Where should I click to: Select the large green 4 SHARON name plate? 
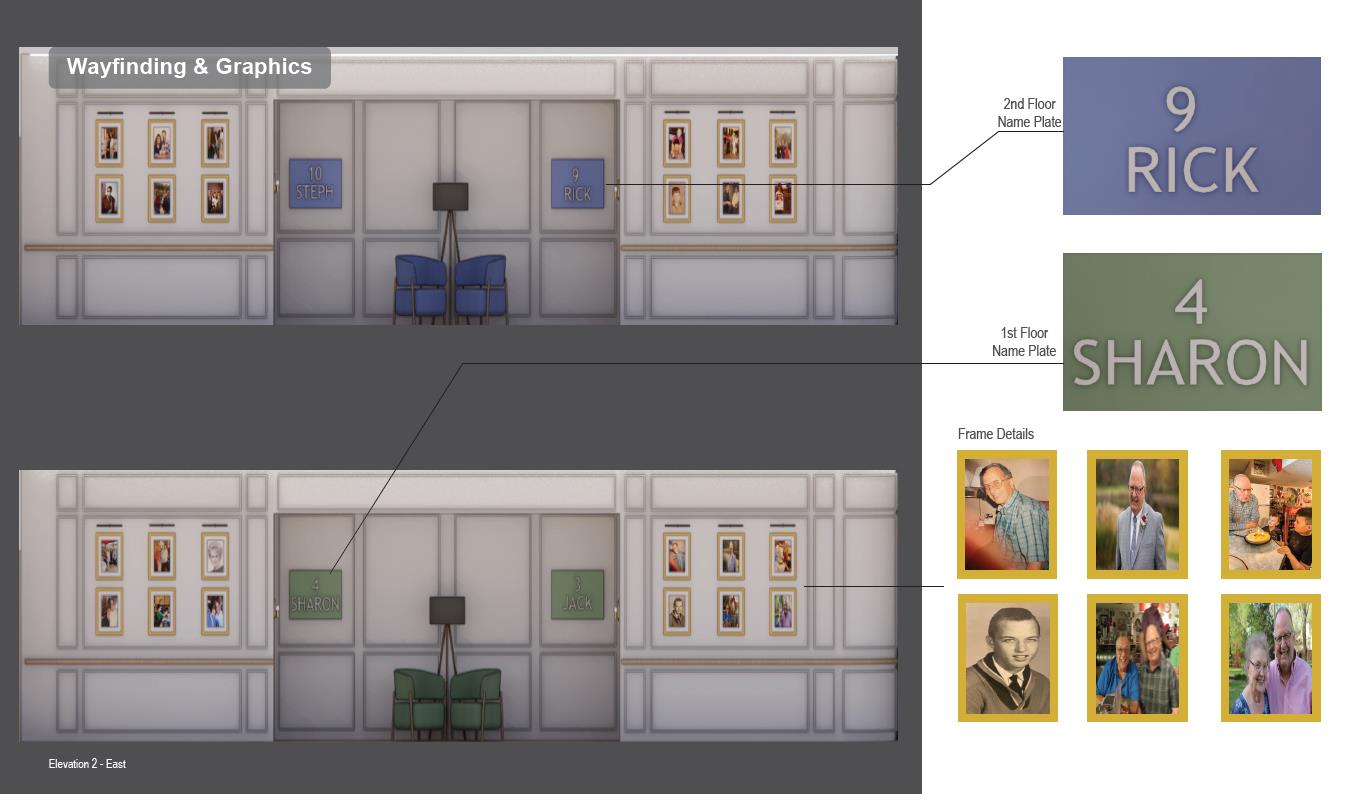pos(1191,332)
